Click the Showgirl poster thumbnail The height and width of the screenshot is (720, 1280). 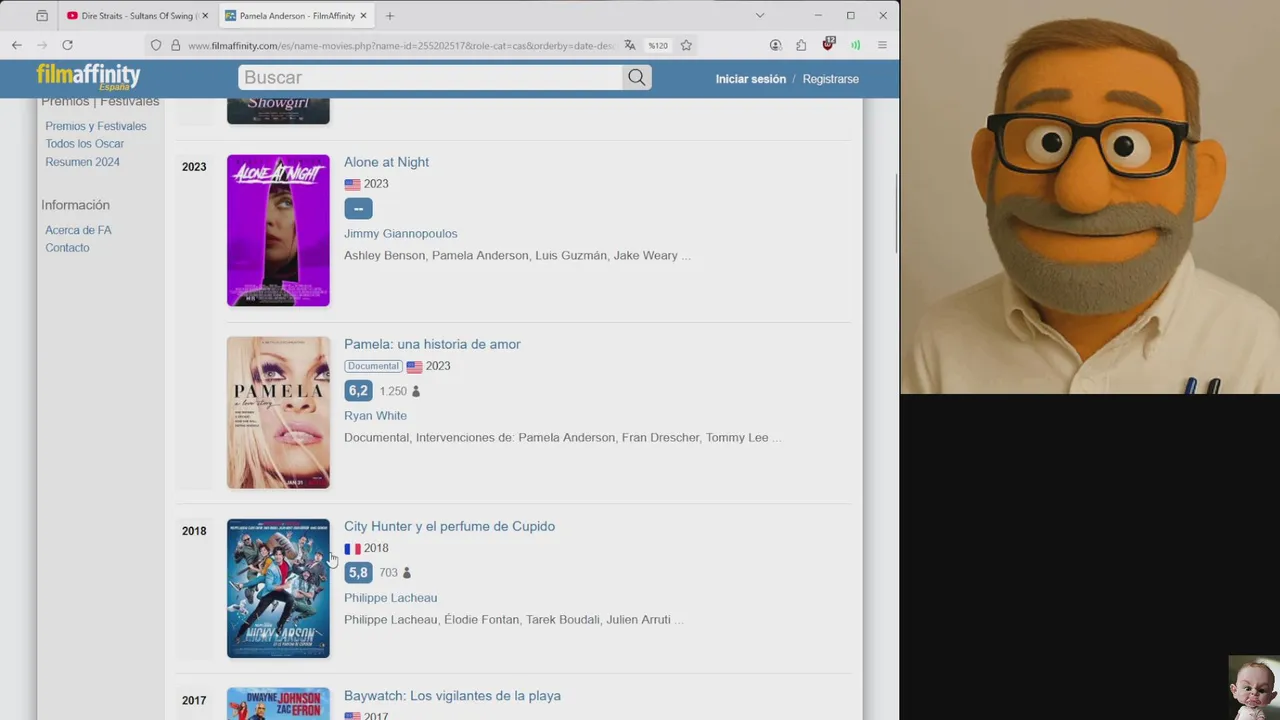click(278, 111)
